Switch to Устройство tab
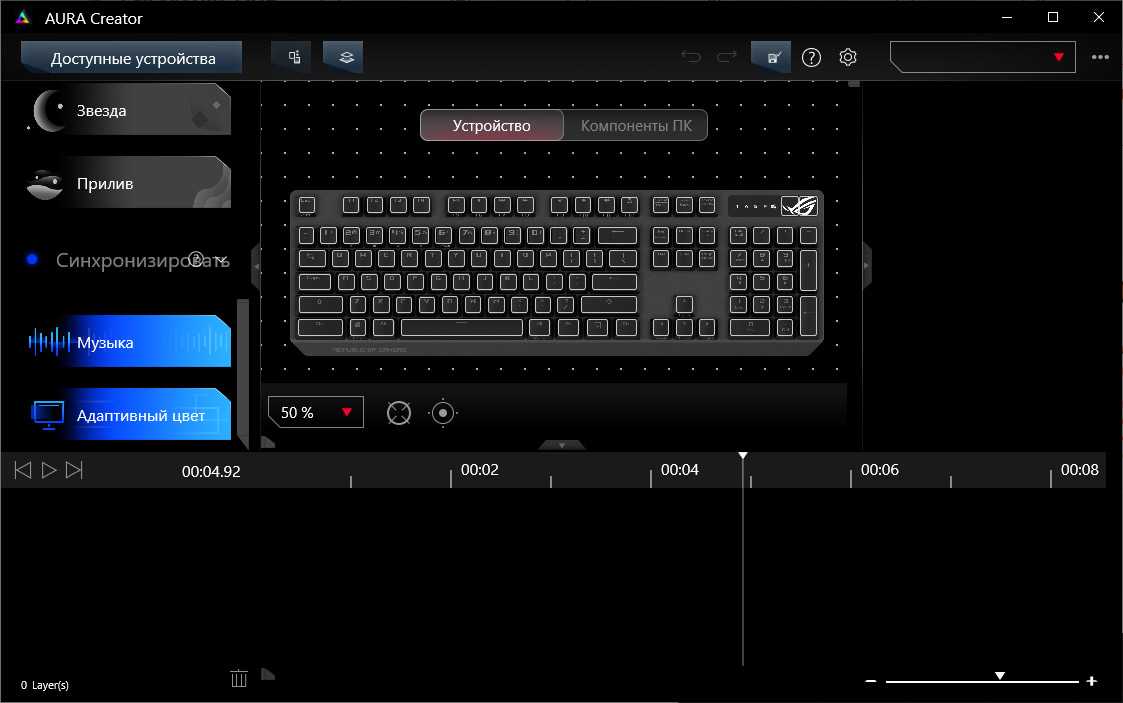1123x703 pixels. [491, 126]
